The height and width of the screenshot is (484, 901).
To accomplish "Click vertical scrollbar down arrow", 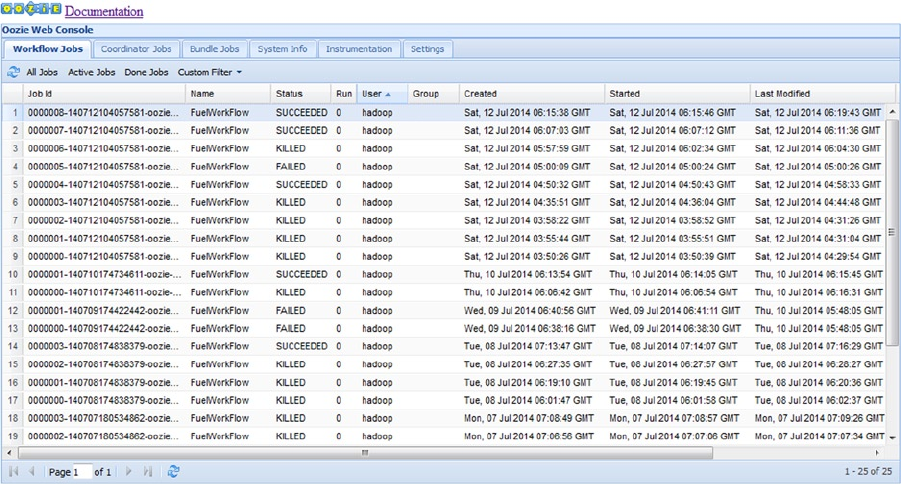I will (892, 438).
